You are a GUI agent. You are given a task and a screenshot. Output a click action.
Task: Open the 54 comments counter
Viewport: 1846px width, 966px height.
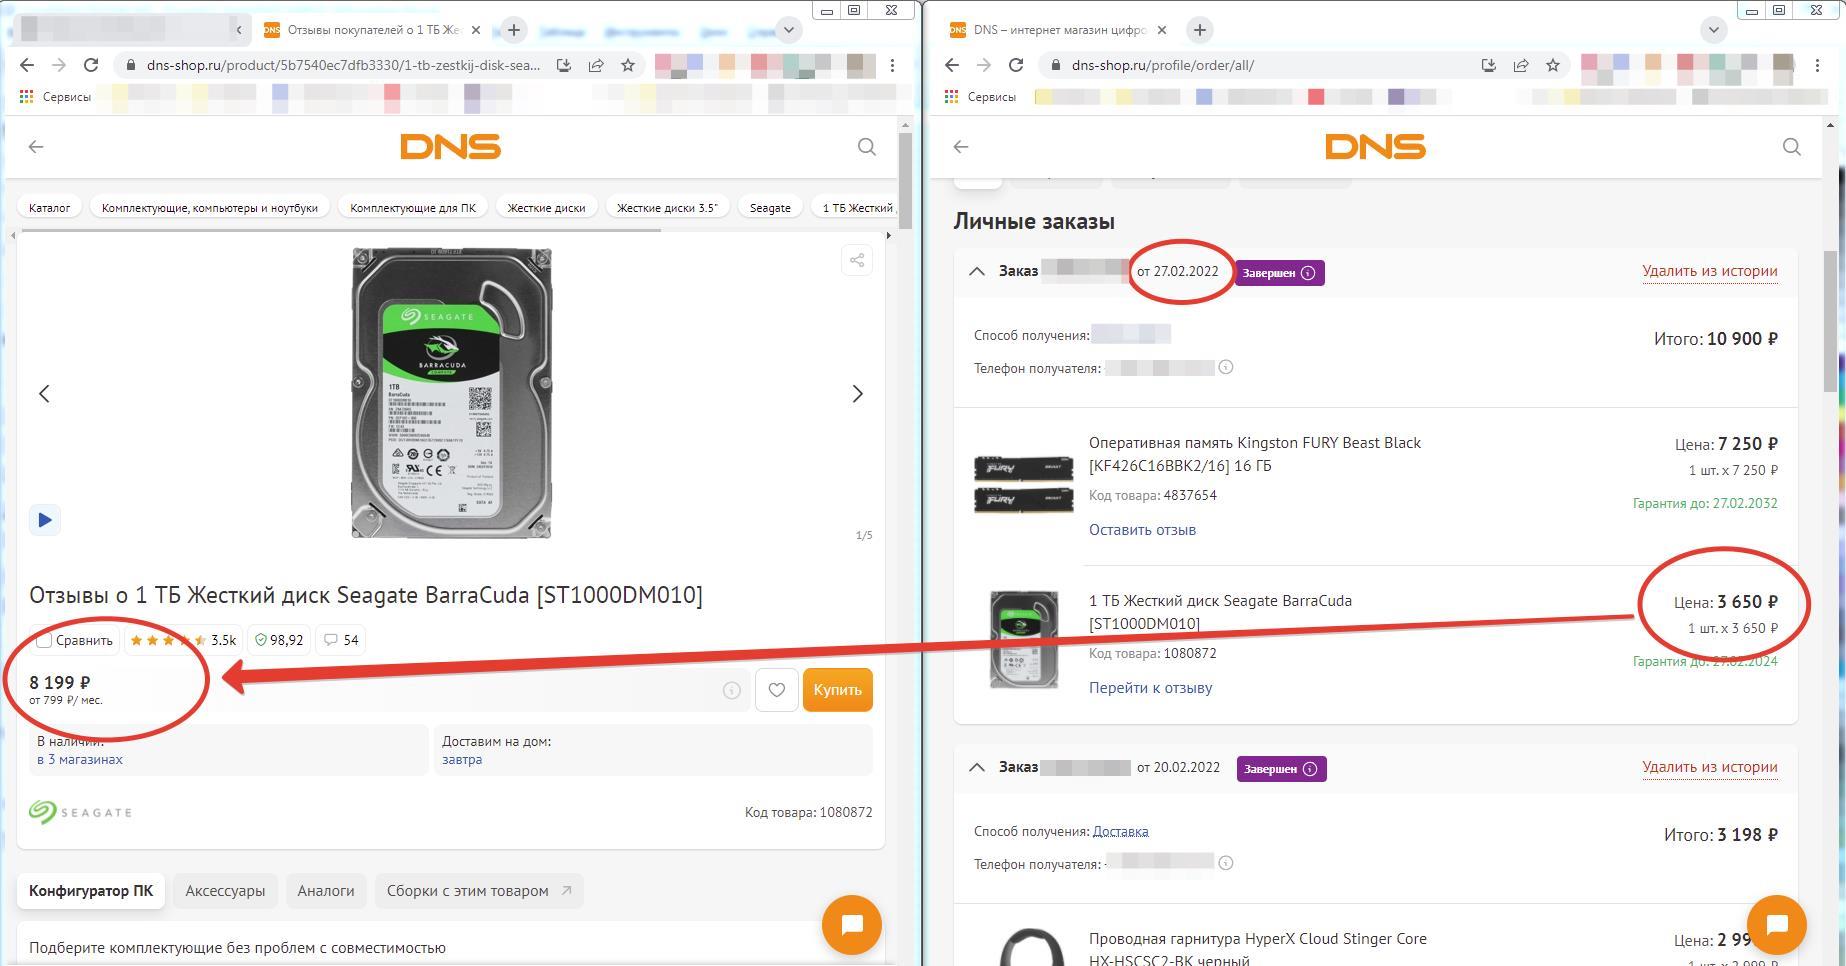341,640
